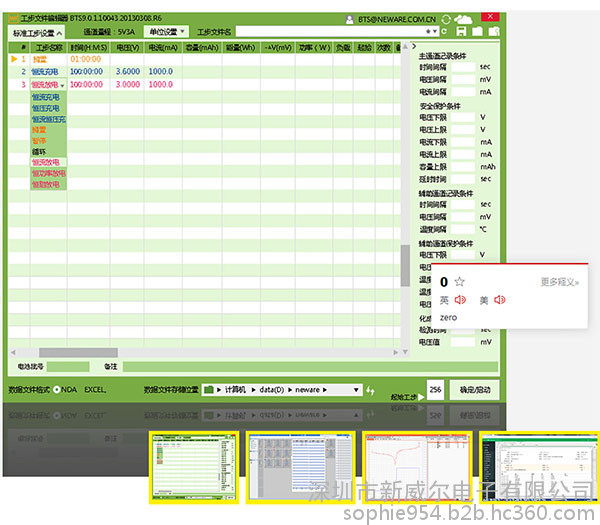Select the EXCEL data file format option
Image resolution: width=600 pixels, height=525 pixels.
[95, 388]
